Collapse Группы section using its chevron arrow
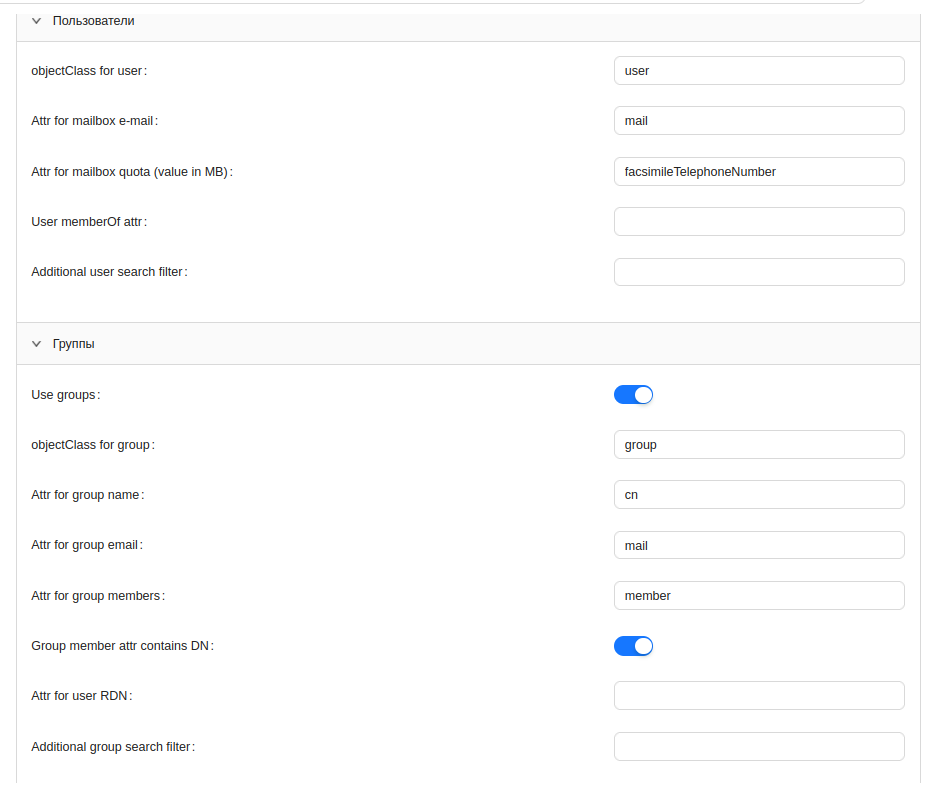This screenshot has height=791, width=933. (37, 343)
